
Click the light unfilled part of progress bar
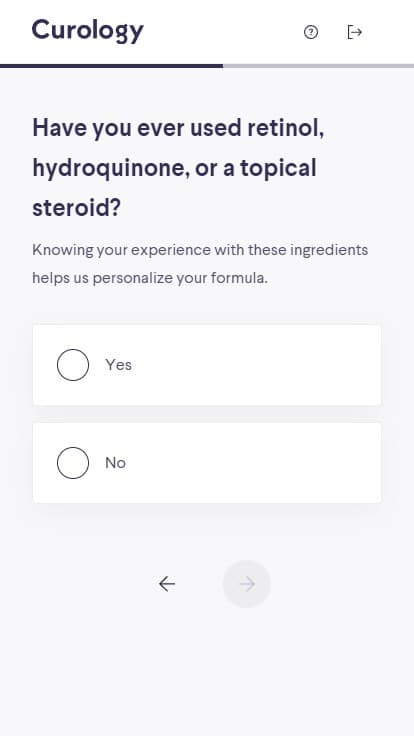click(318, 66)
